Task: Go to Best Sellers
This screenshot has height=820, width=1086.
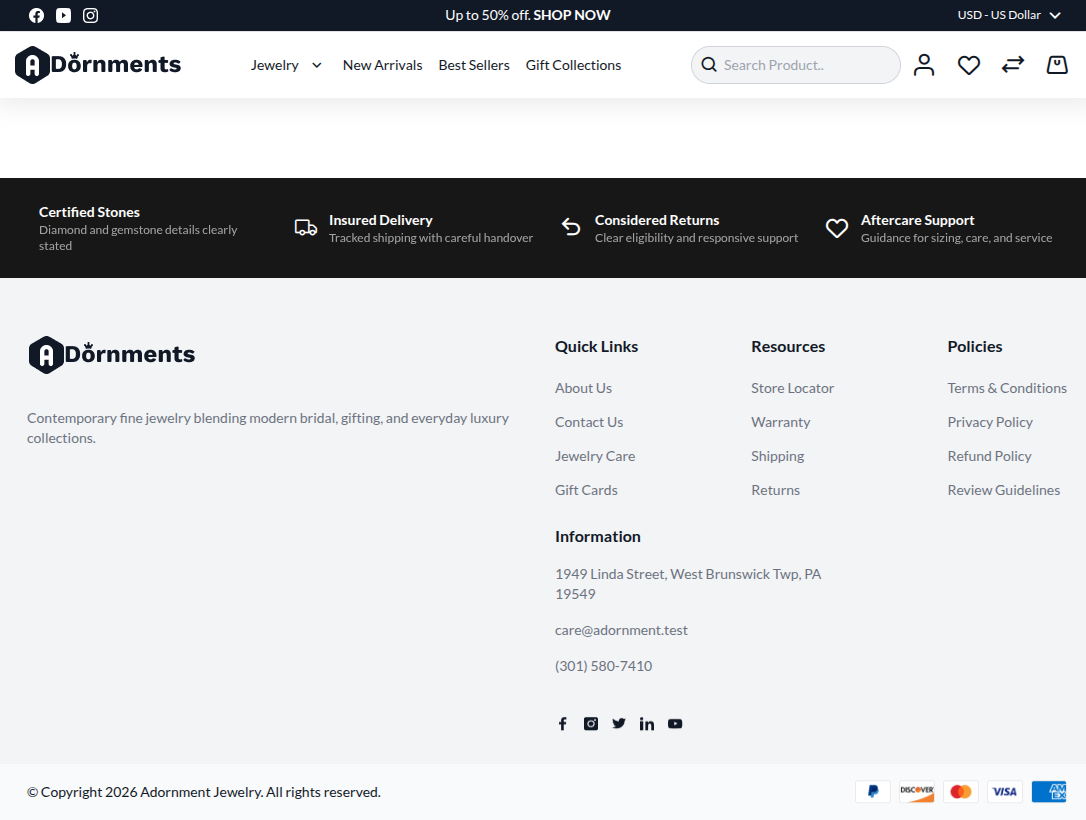Action: [x=474, y=65]
